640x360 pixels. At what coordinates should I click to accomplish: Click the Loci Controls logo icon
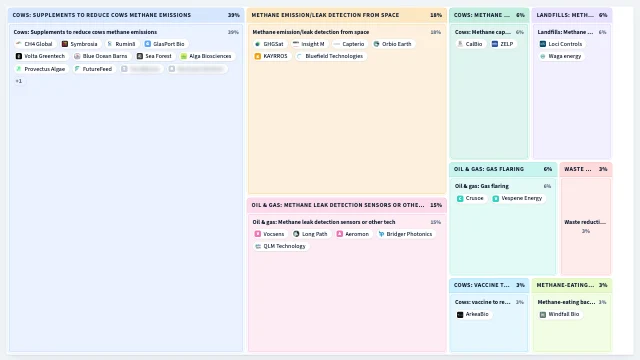click(x=542, y=44)
